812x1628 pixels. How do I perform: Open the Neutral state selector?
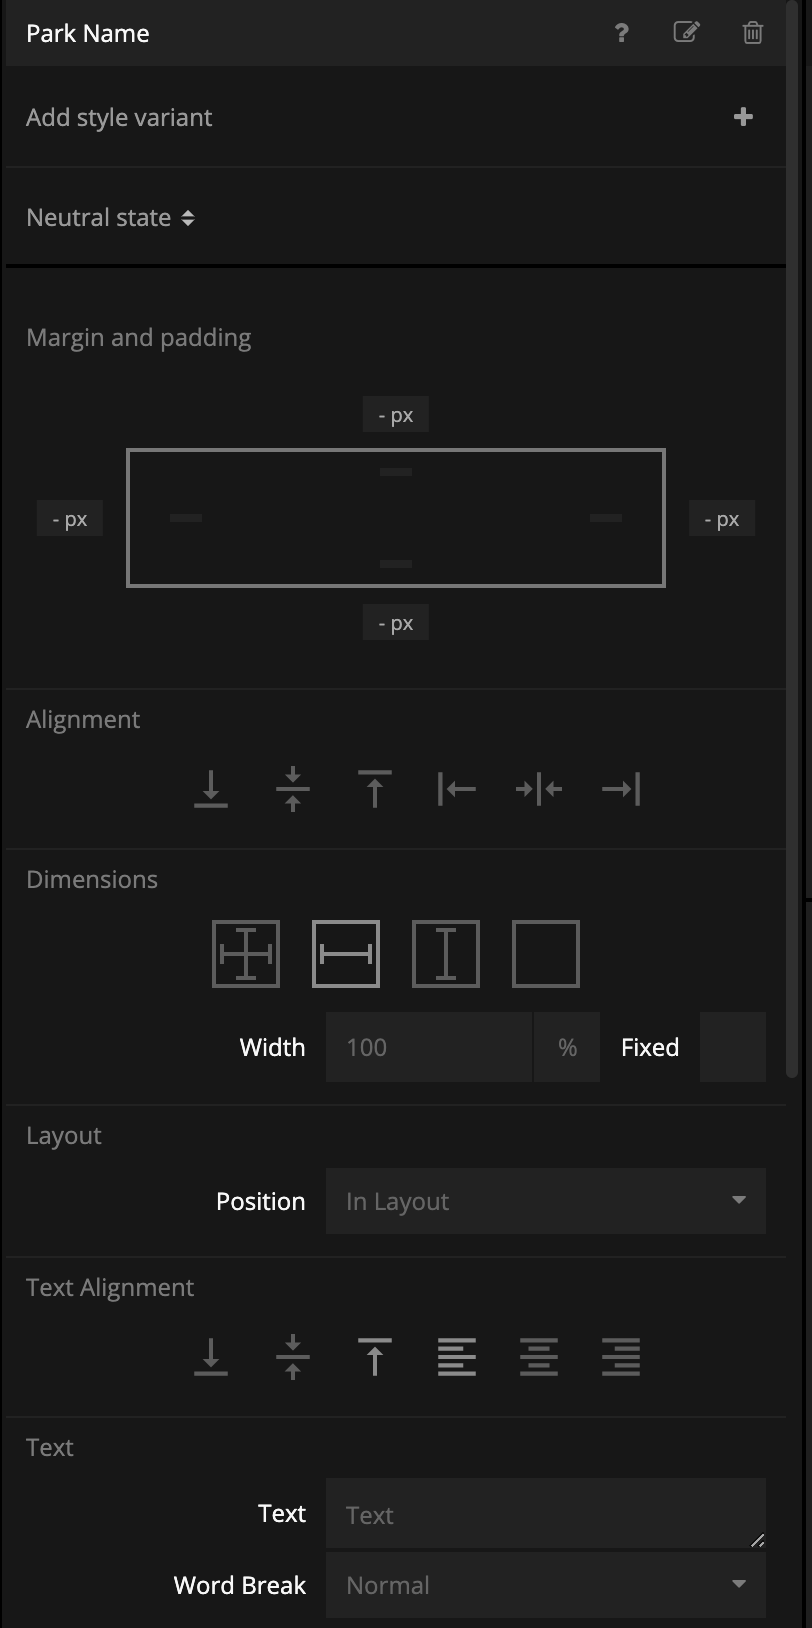111,218
